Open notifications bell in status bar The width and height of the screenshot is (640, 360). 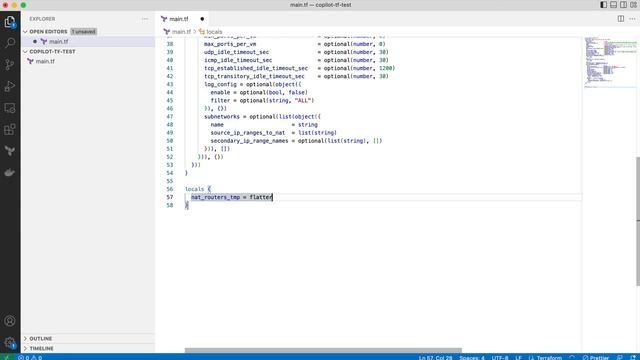[633, 358]
